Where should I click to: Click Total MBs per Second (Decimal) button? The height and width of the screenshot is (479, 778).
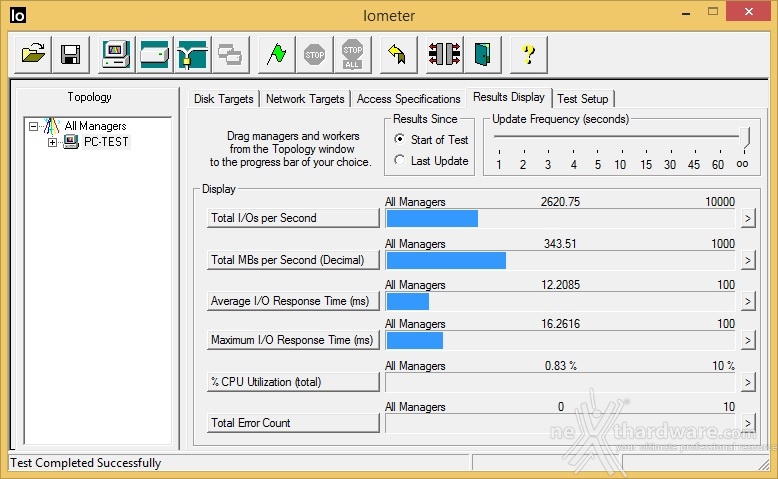click(293, 260)
